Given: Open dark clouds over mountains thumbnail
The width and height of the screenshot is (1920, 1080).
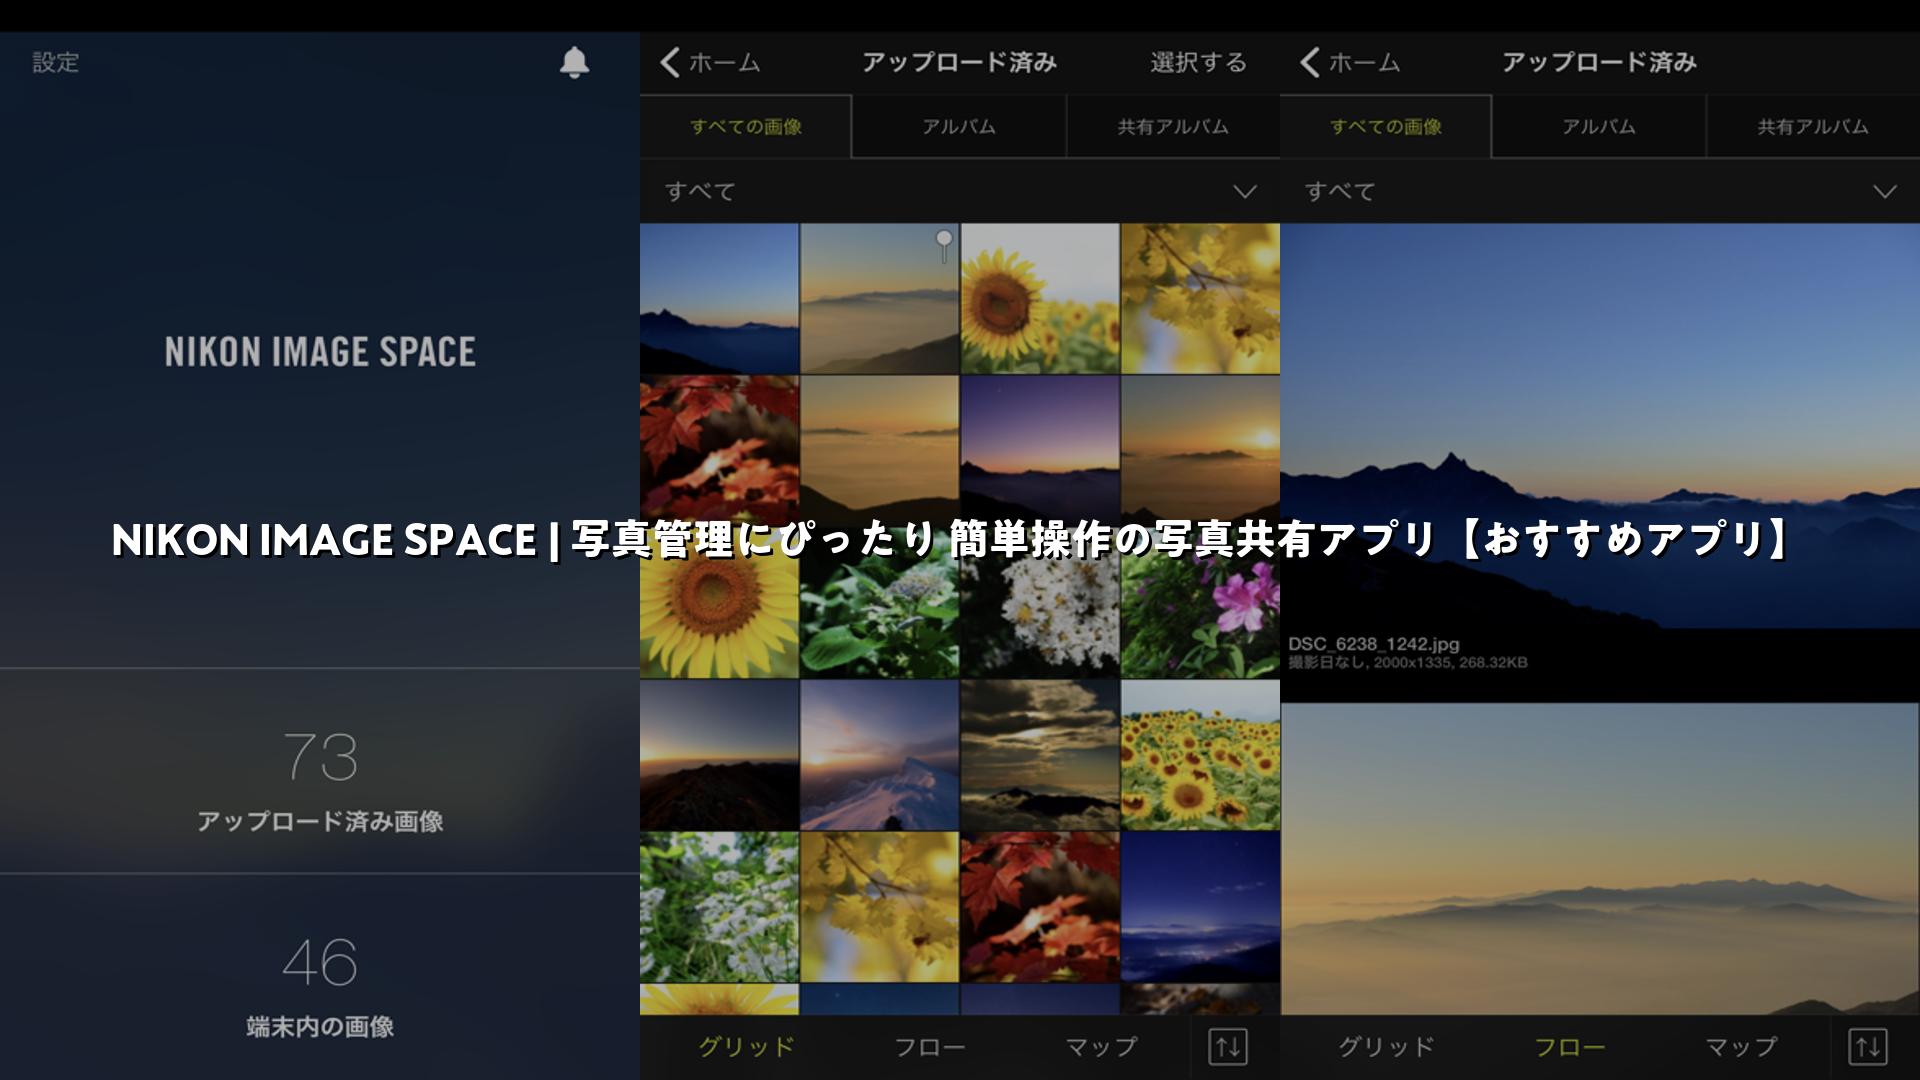Looking at the screenshot, I should (x=1040, y=755).
